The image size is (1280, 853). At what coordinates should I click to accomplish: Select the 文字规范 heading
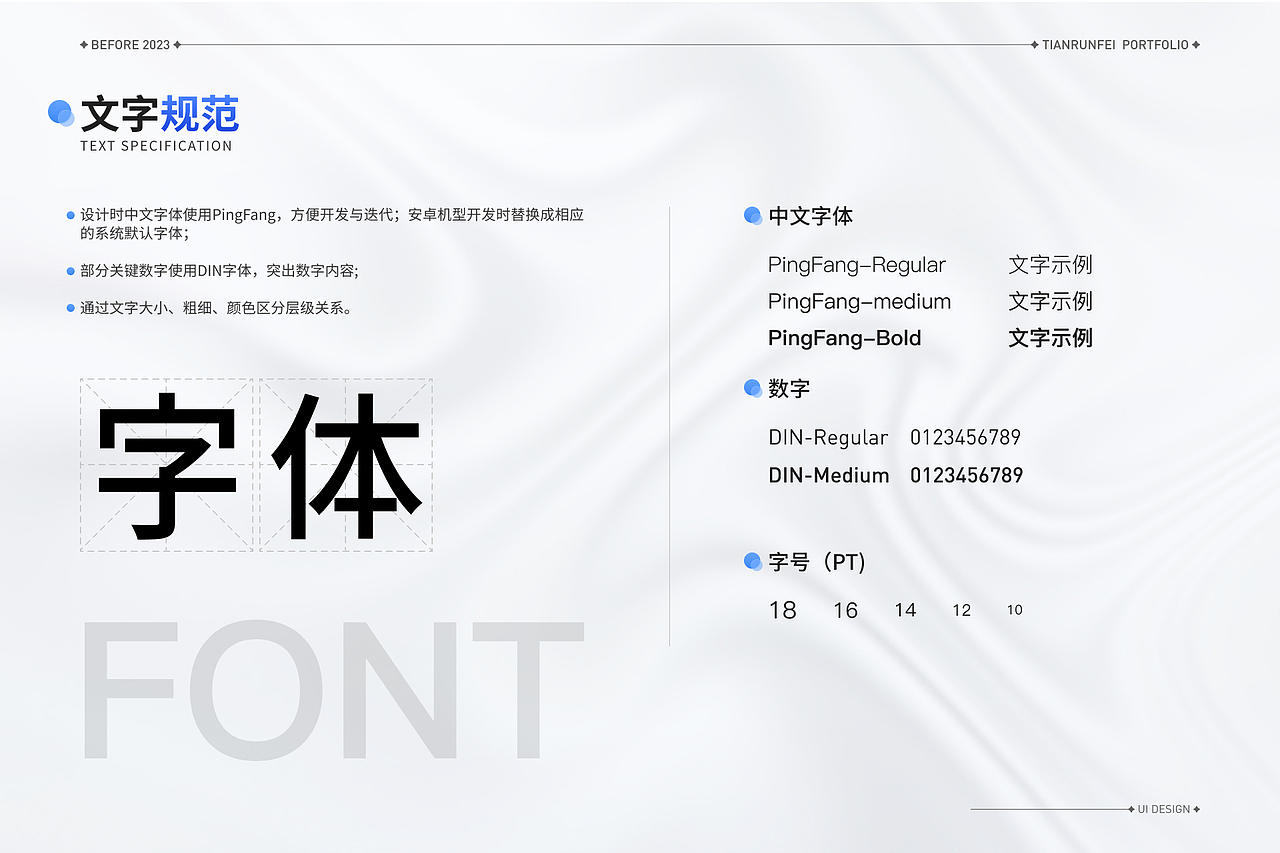tap(160, 115)
